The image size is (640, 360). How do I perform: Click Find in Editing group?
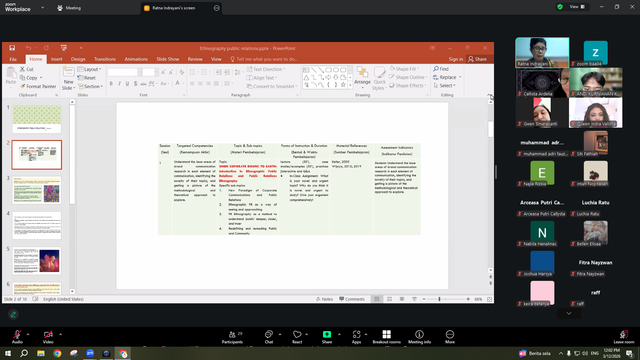click(441, 69)
